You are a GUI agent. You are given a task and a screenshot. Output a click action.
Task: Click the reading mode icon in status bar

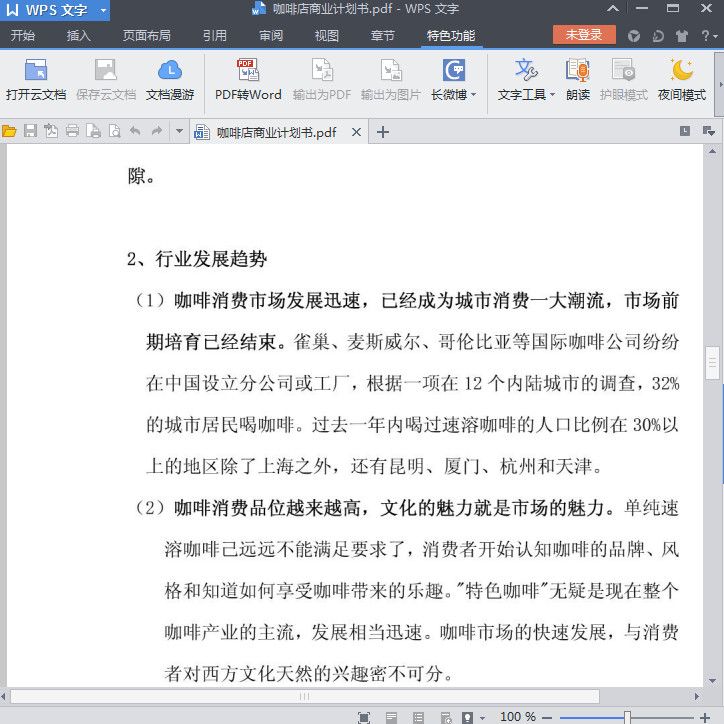click(467, 718)
